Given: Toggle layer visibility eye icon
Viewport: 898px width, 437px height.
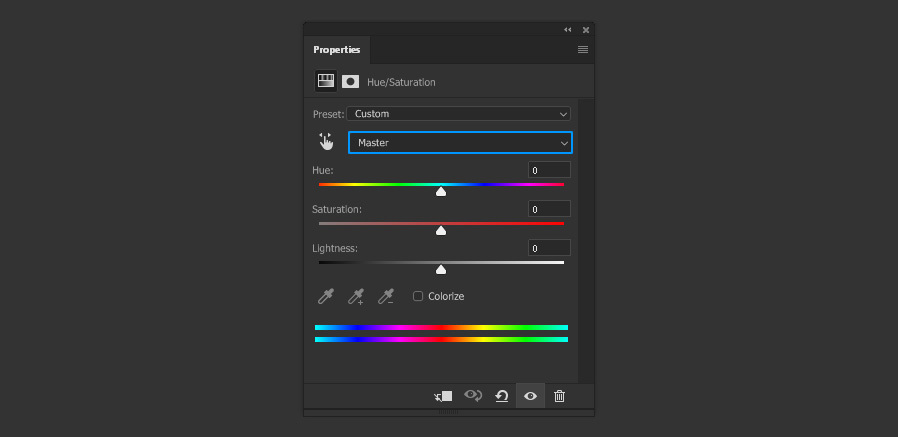Looking at the screenshot, I should (x=530, y=396).
